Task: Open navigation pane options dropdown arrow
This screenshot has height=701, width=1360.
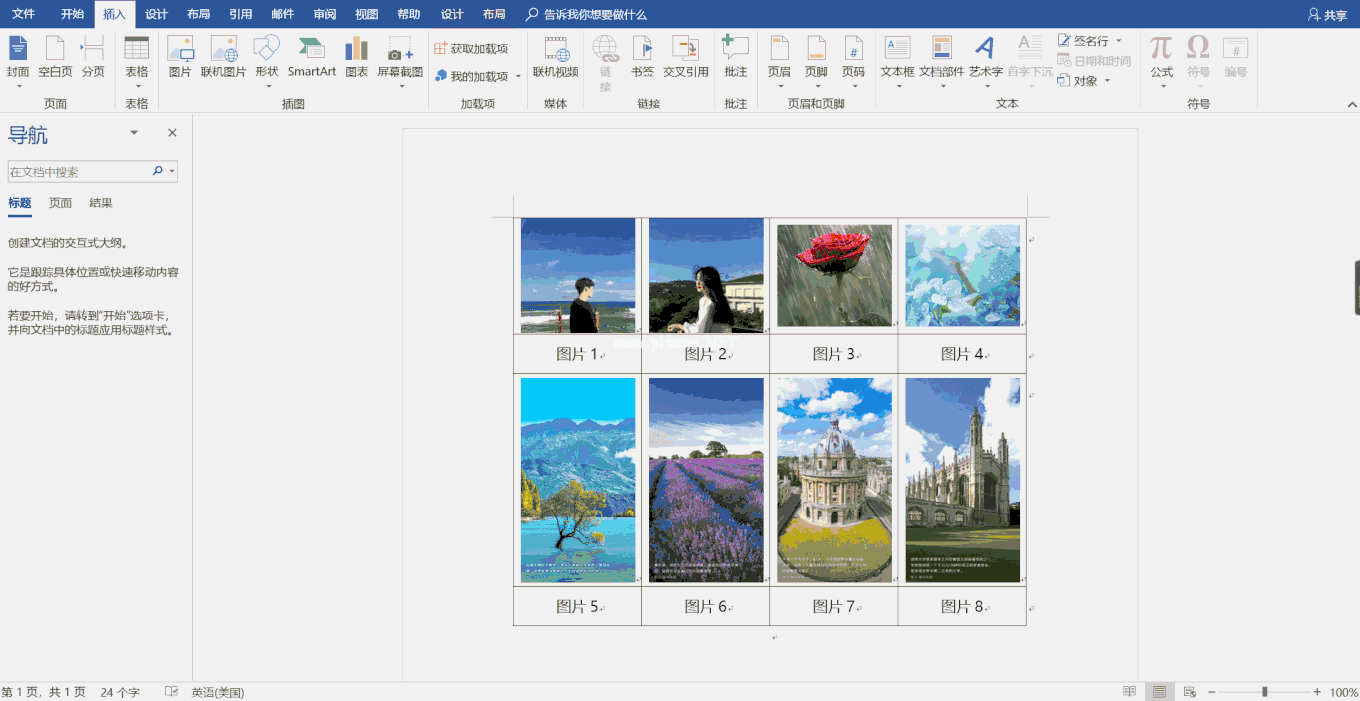Action: [x=134, y=133]
